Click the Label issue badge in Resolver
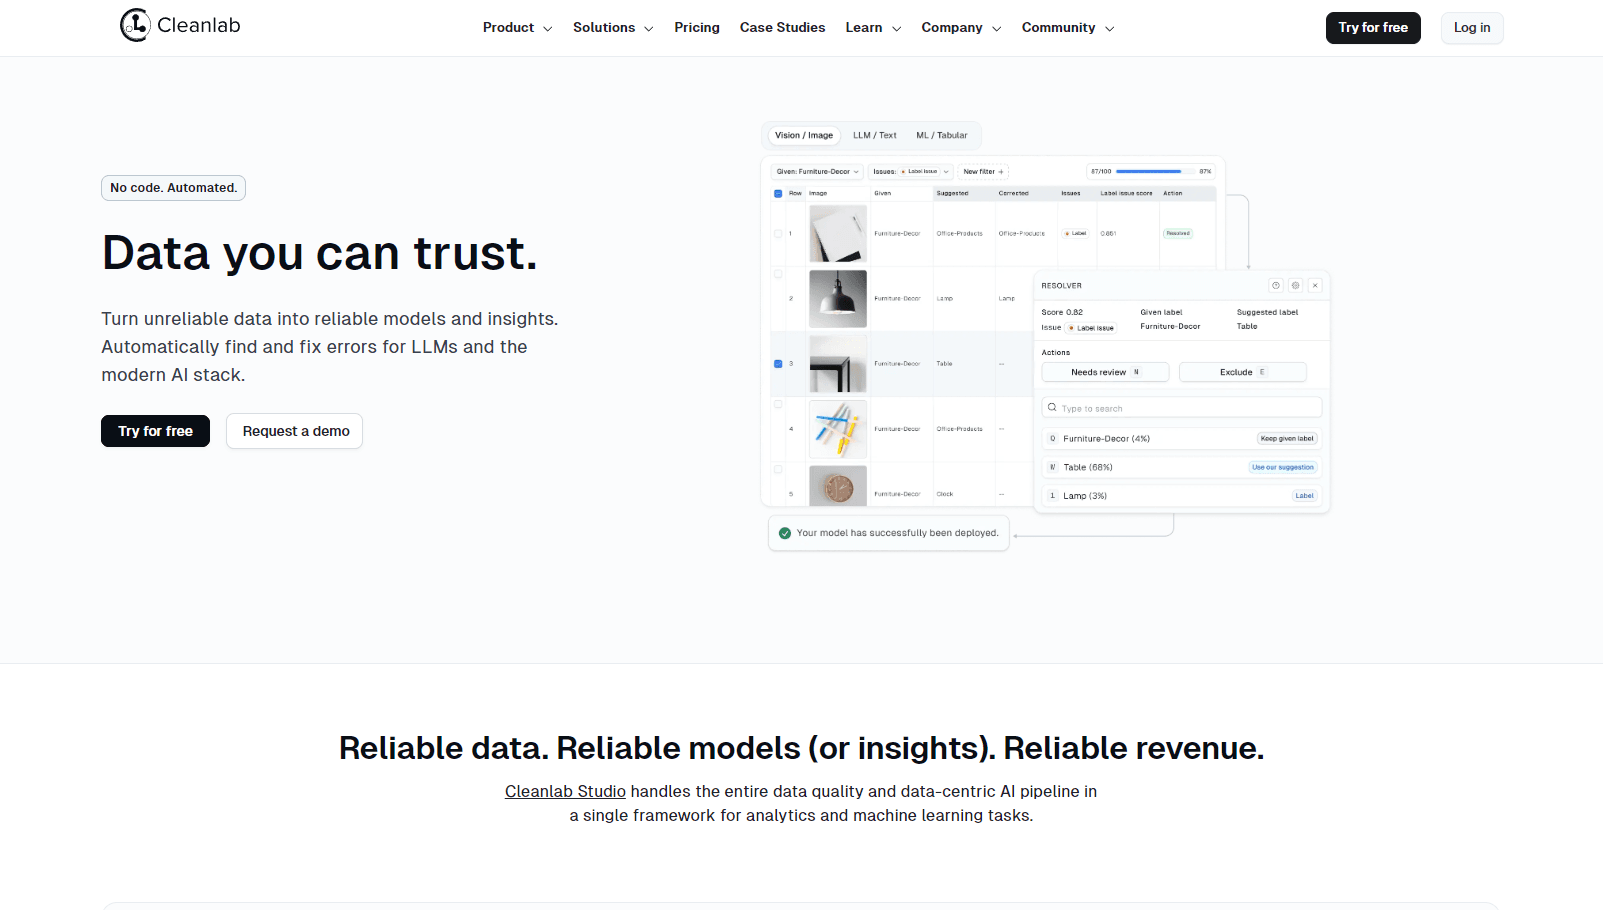 coord(1091,328)
